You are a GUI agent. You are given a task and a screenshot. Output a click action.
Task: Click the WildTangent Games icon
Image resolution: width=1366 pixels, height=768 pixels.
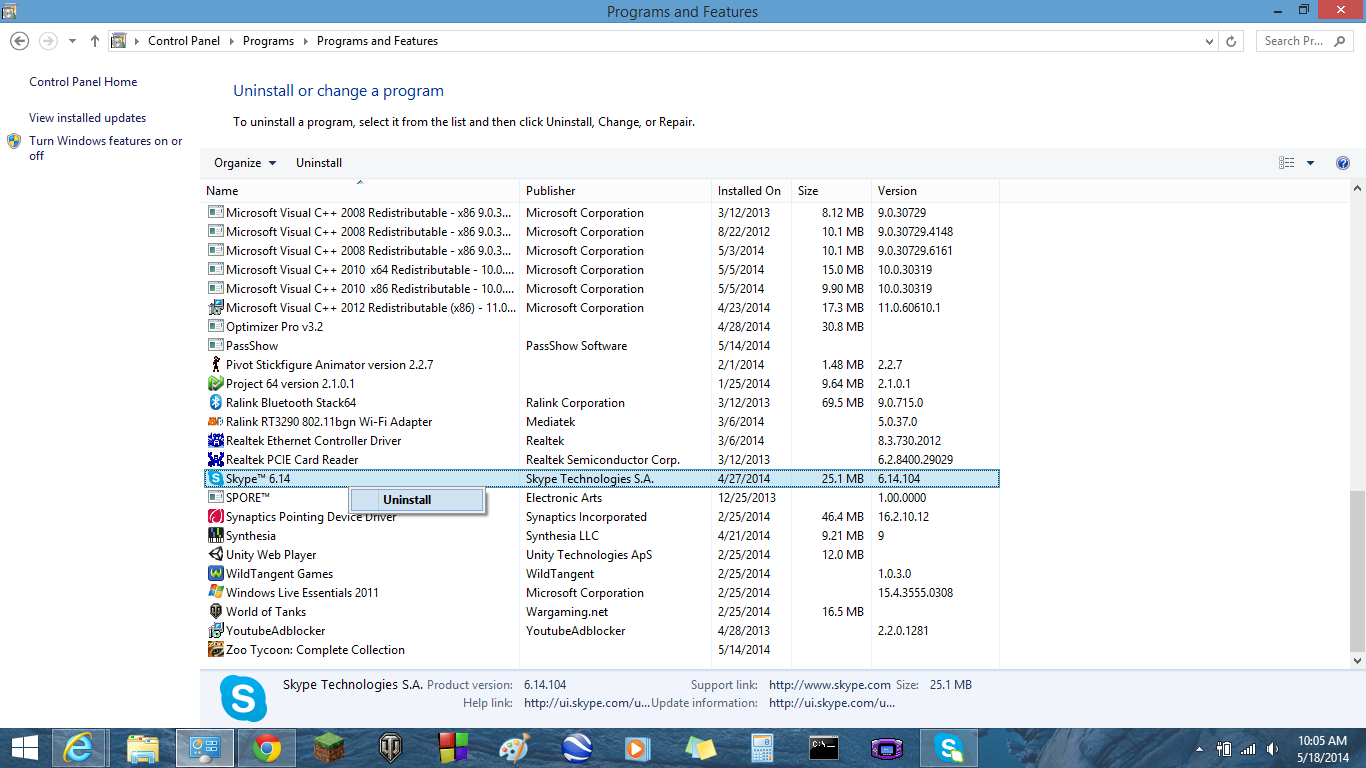216,574
